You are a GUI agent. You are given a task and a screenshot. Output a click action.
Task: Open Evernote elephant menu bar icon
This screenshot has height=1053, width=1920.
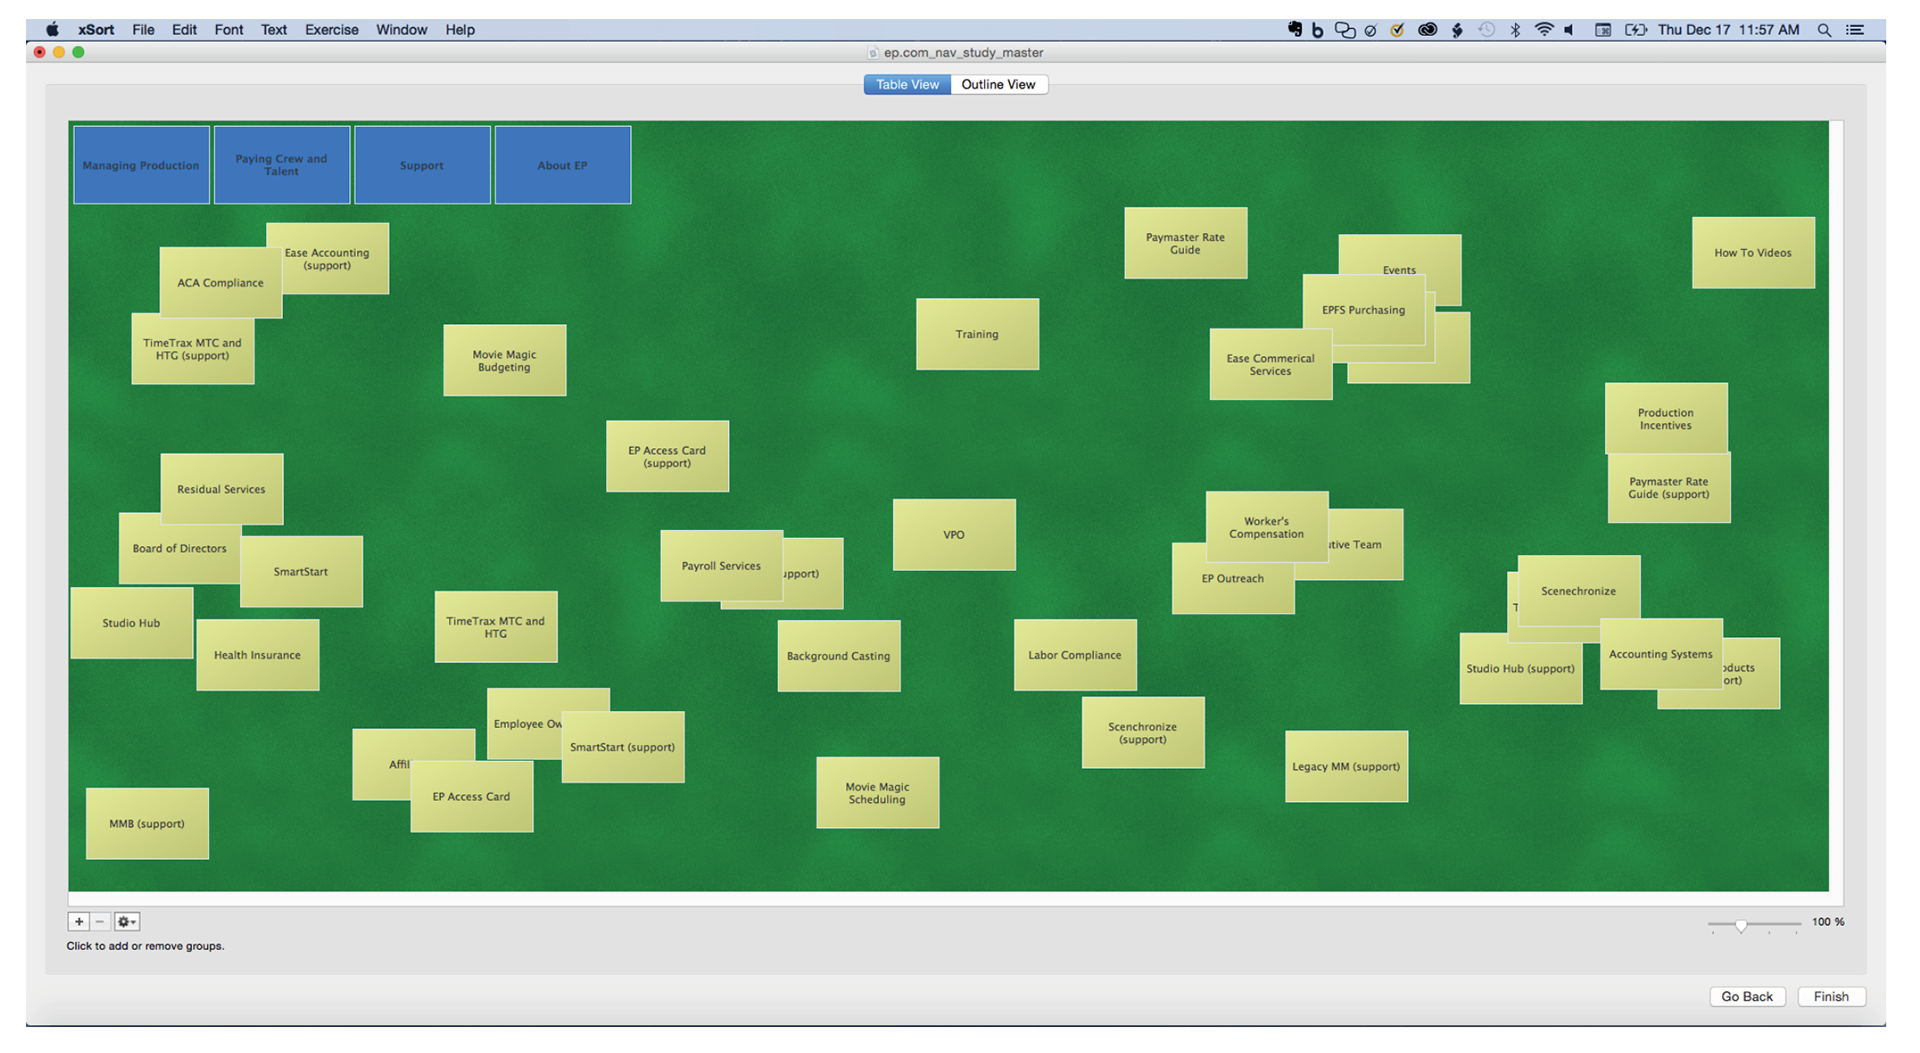click(x=1295, y=30)
